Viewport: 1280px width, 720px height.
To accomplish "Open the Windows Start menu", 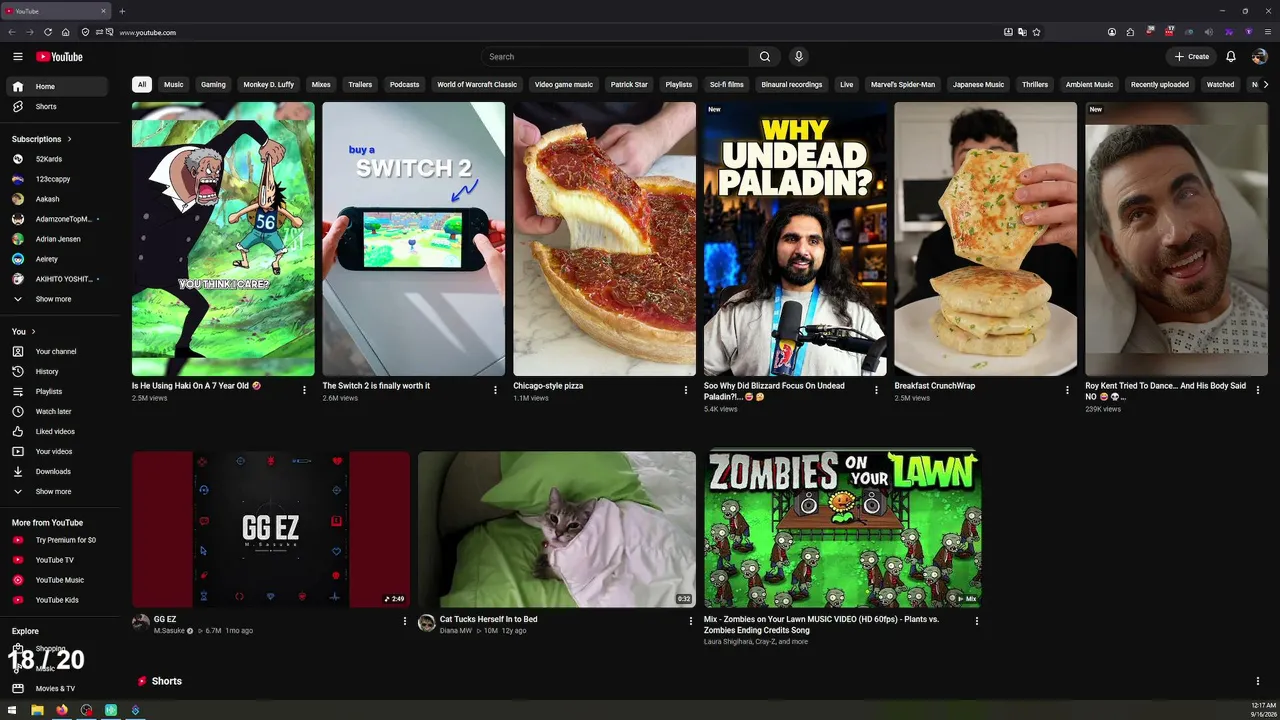I will 12,710.
